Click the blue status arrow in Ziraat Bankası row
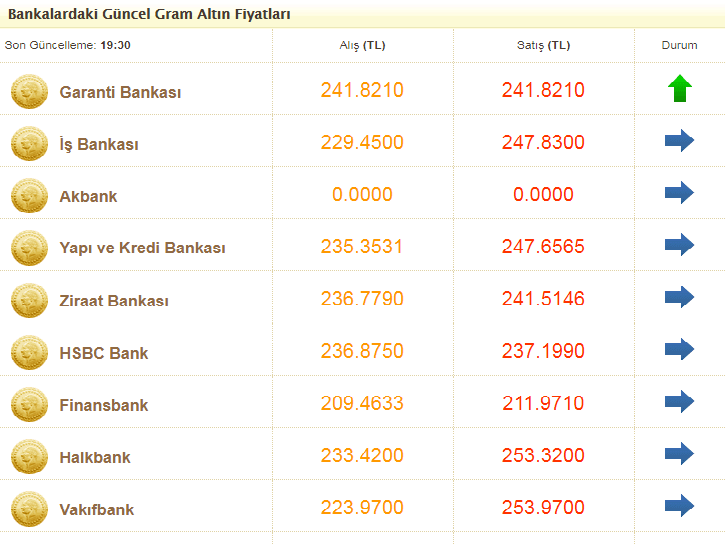The image size is (725, 544). [x=679, y=297]
